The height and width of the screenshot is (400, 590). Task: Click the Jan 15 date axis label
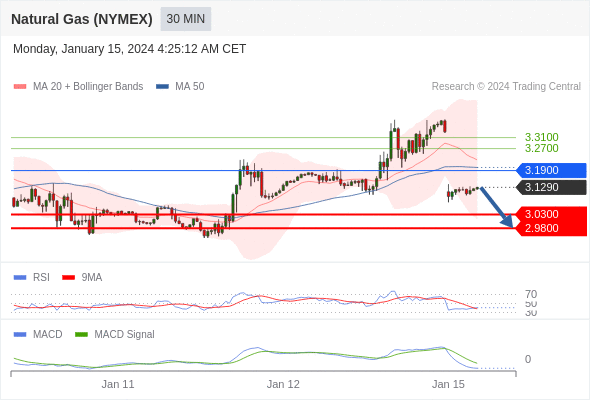coord(448,384)
